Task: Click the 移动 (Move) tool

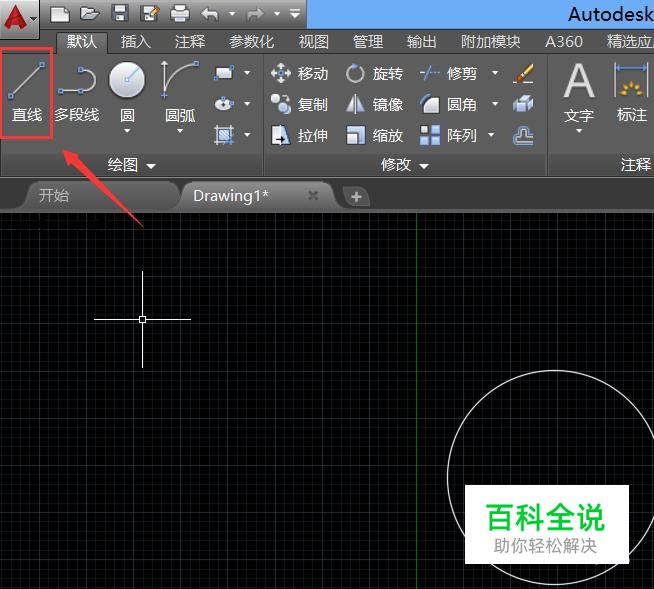Action: tap(300, 74)
